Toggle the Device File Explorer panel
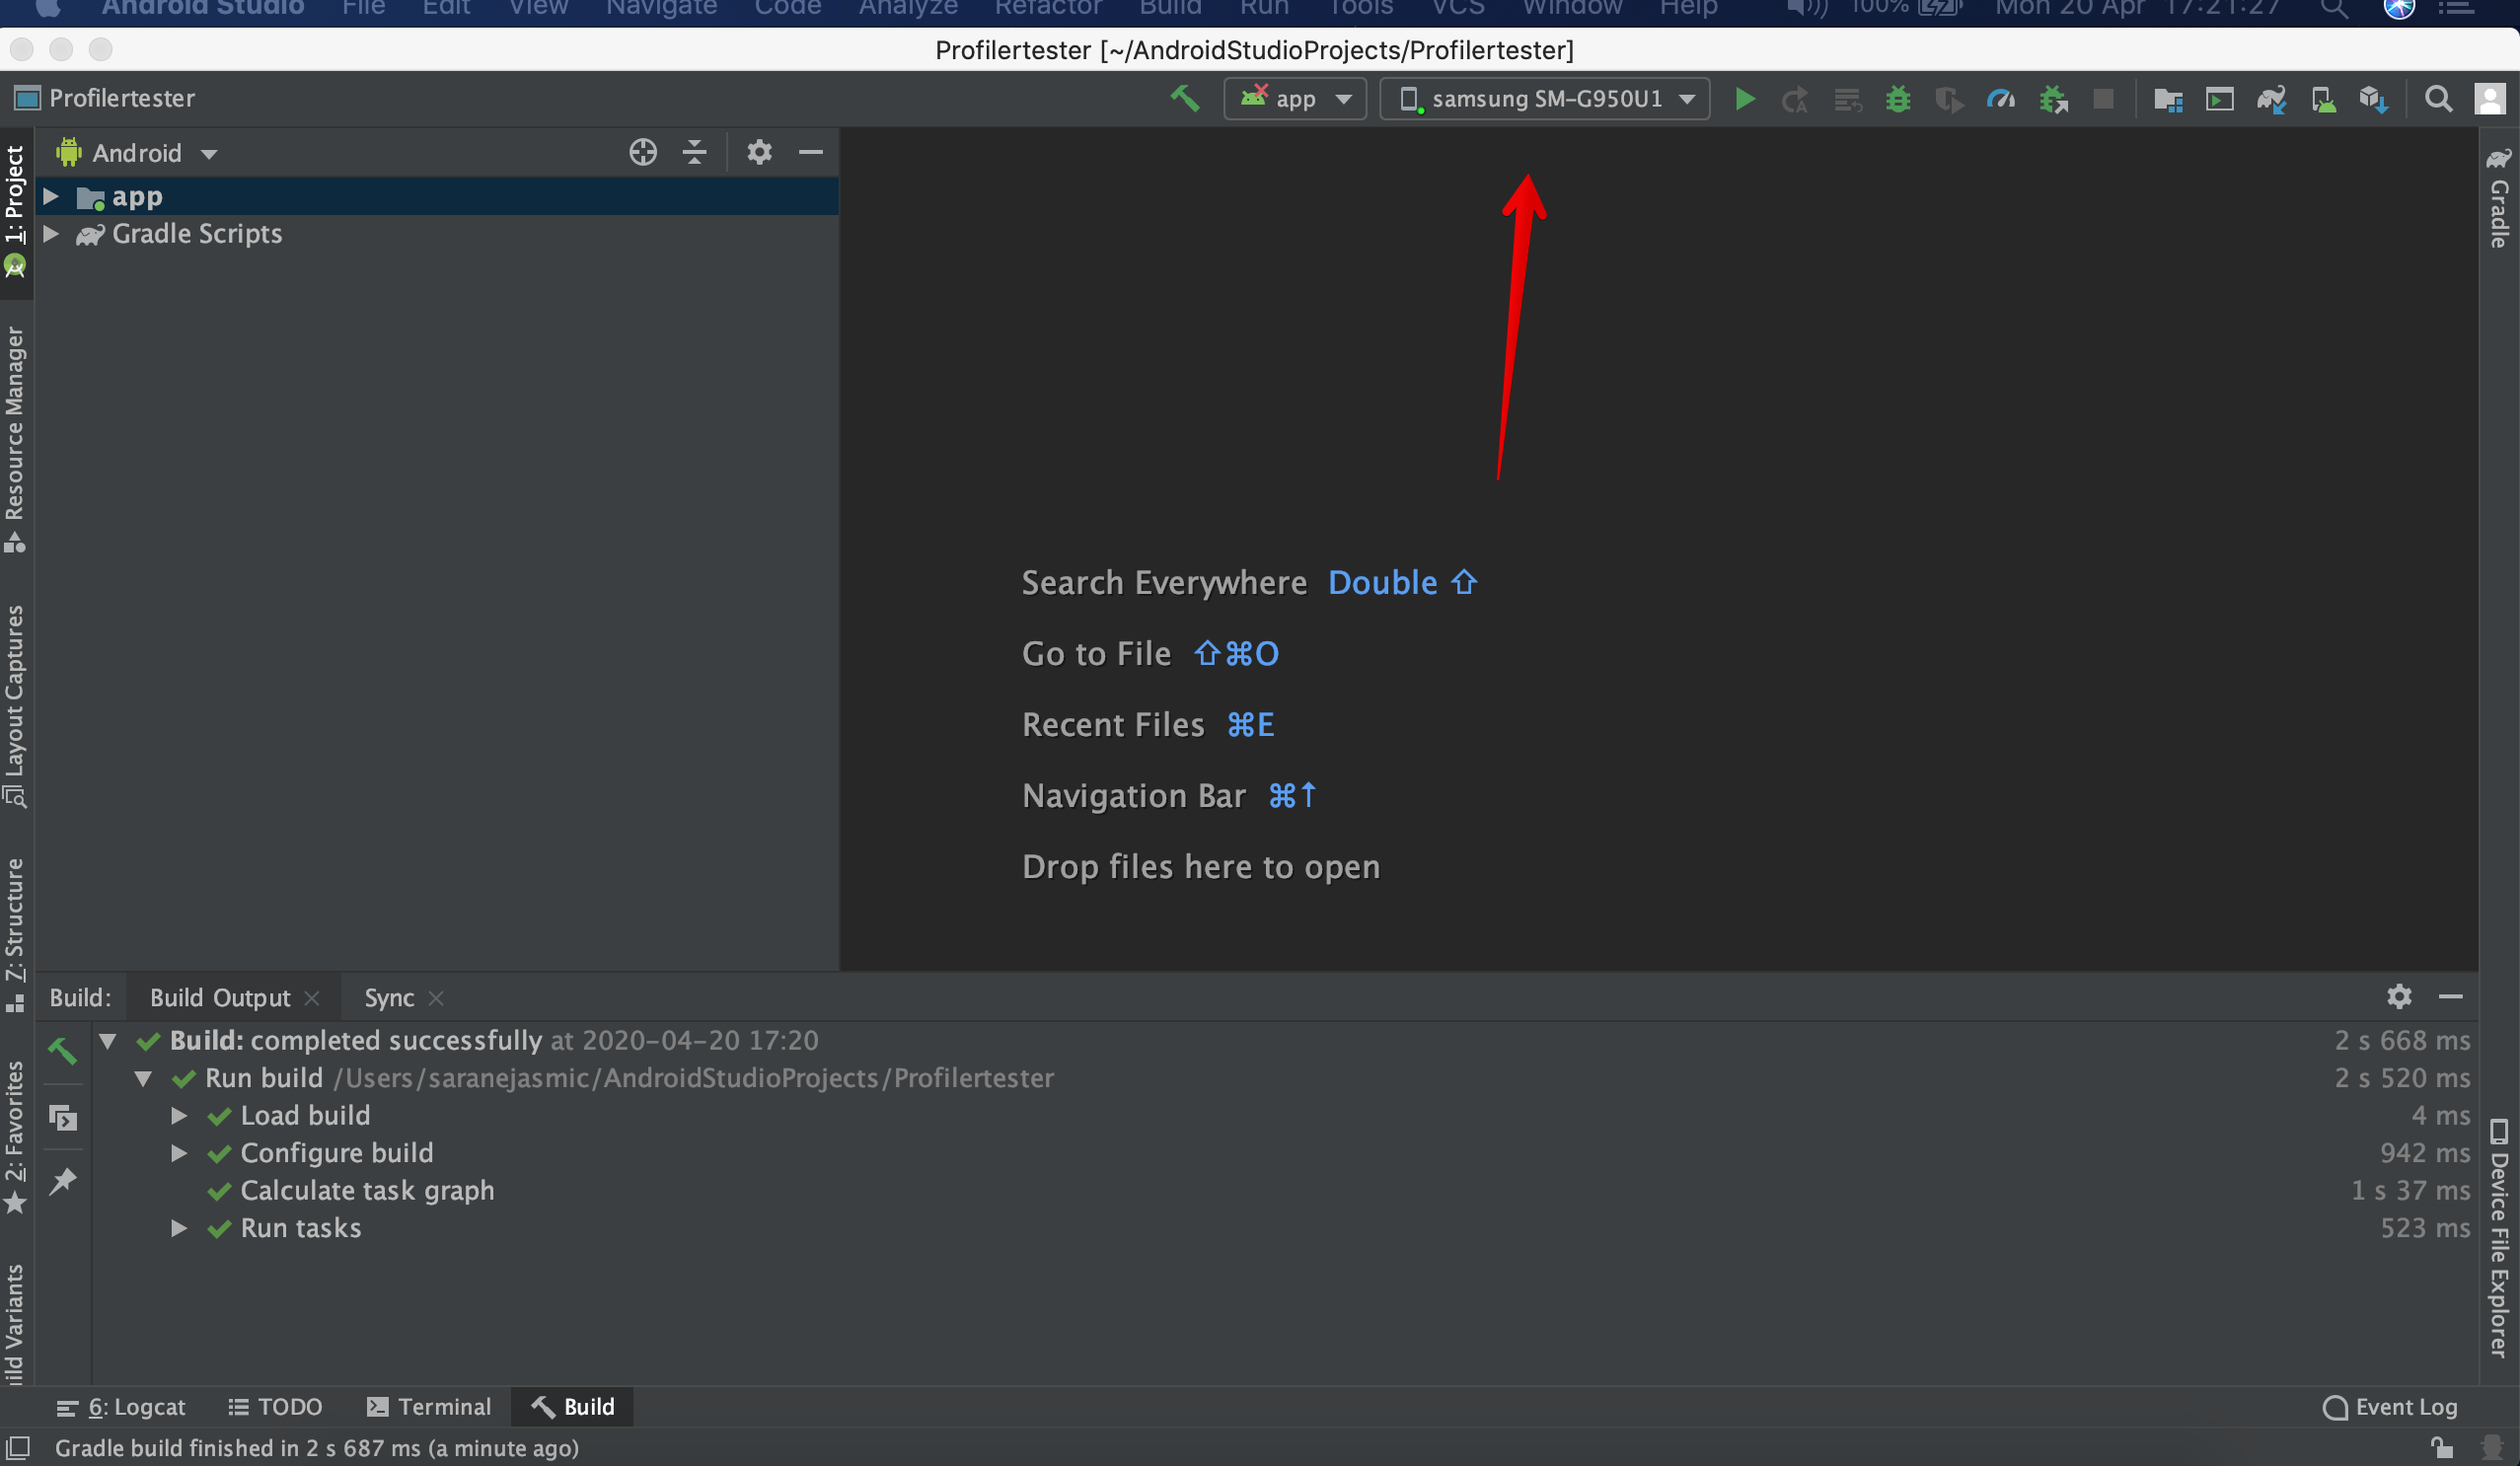The image size is (2520, 1466). click(2499, 1238)
